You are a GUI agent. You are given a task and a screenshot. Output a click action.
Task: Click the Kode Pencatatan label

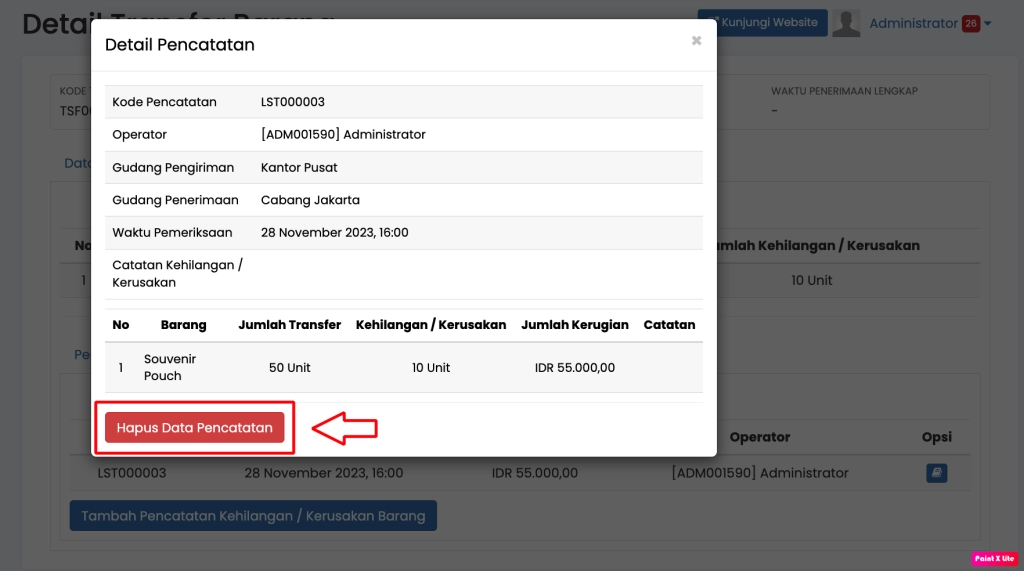(165, 102)
